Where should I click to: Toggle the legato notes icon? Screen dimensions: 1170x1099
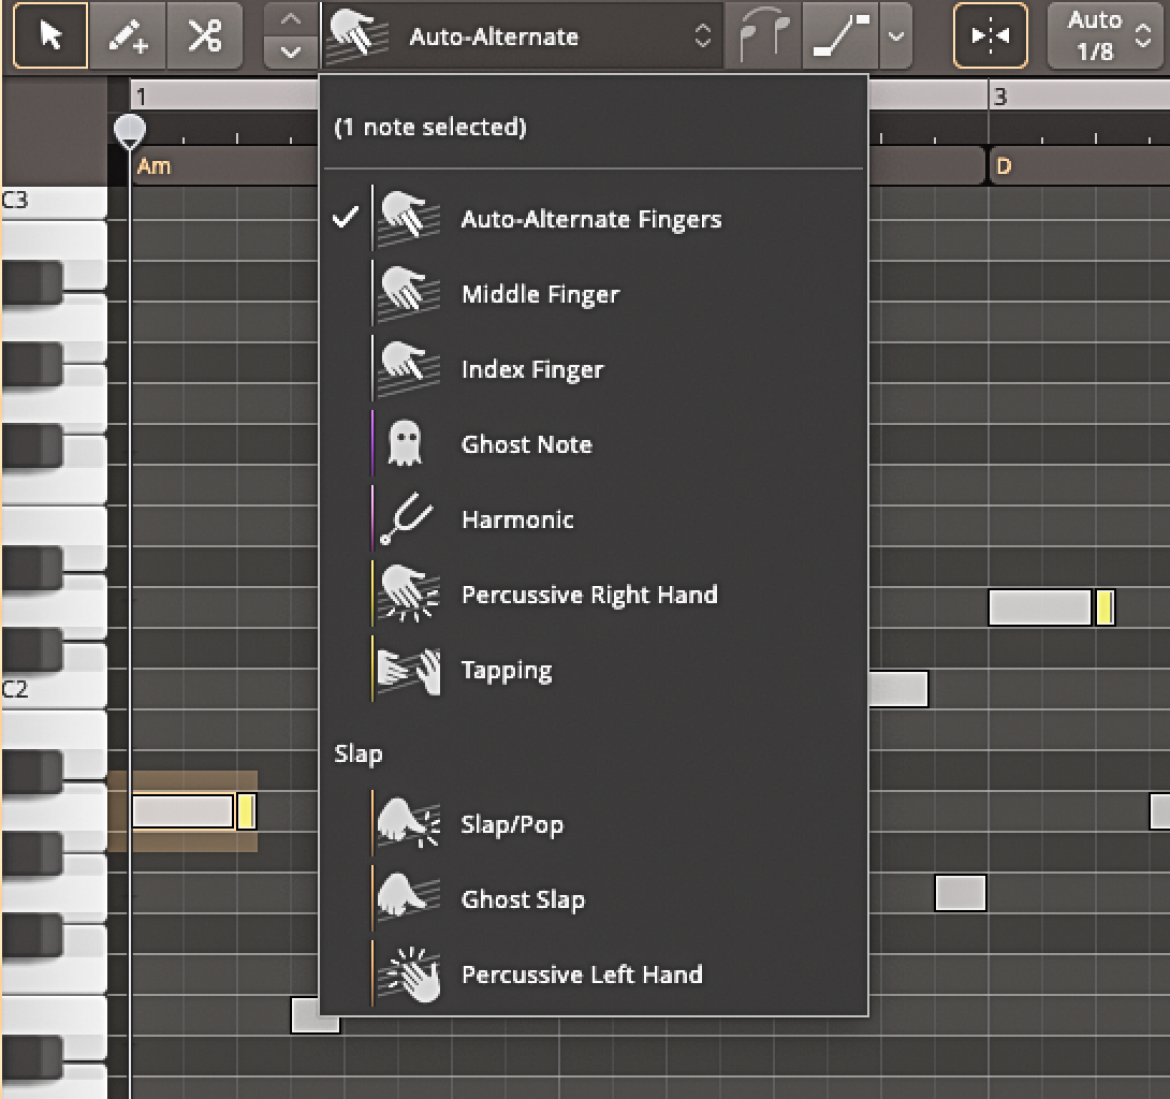(763, 36)
